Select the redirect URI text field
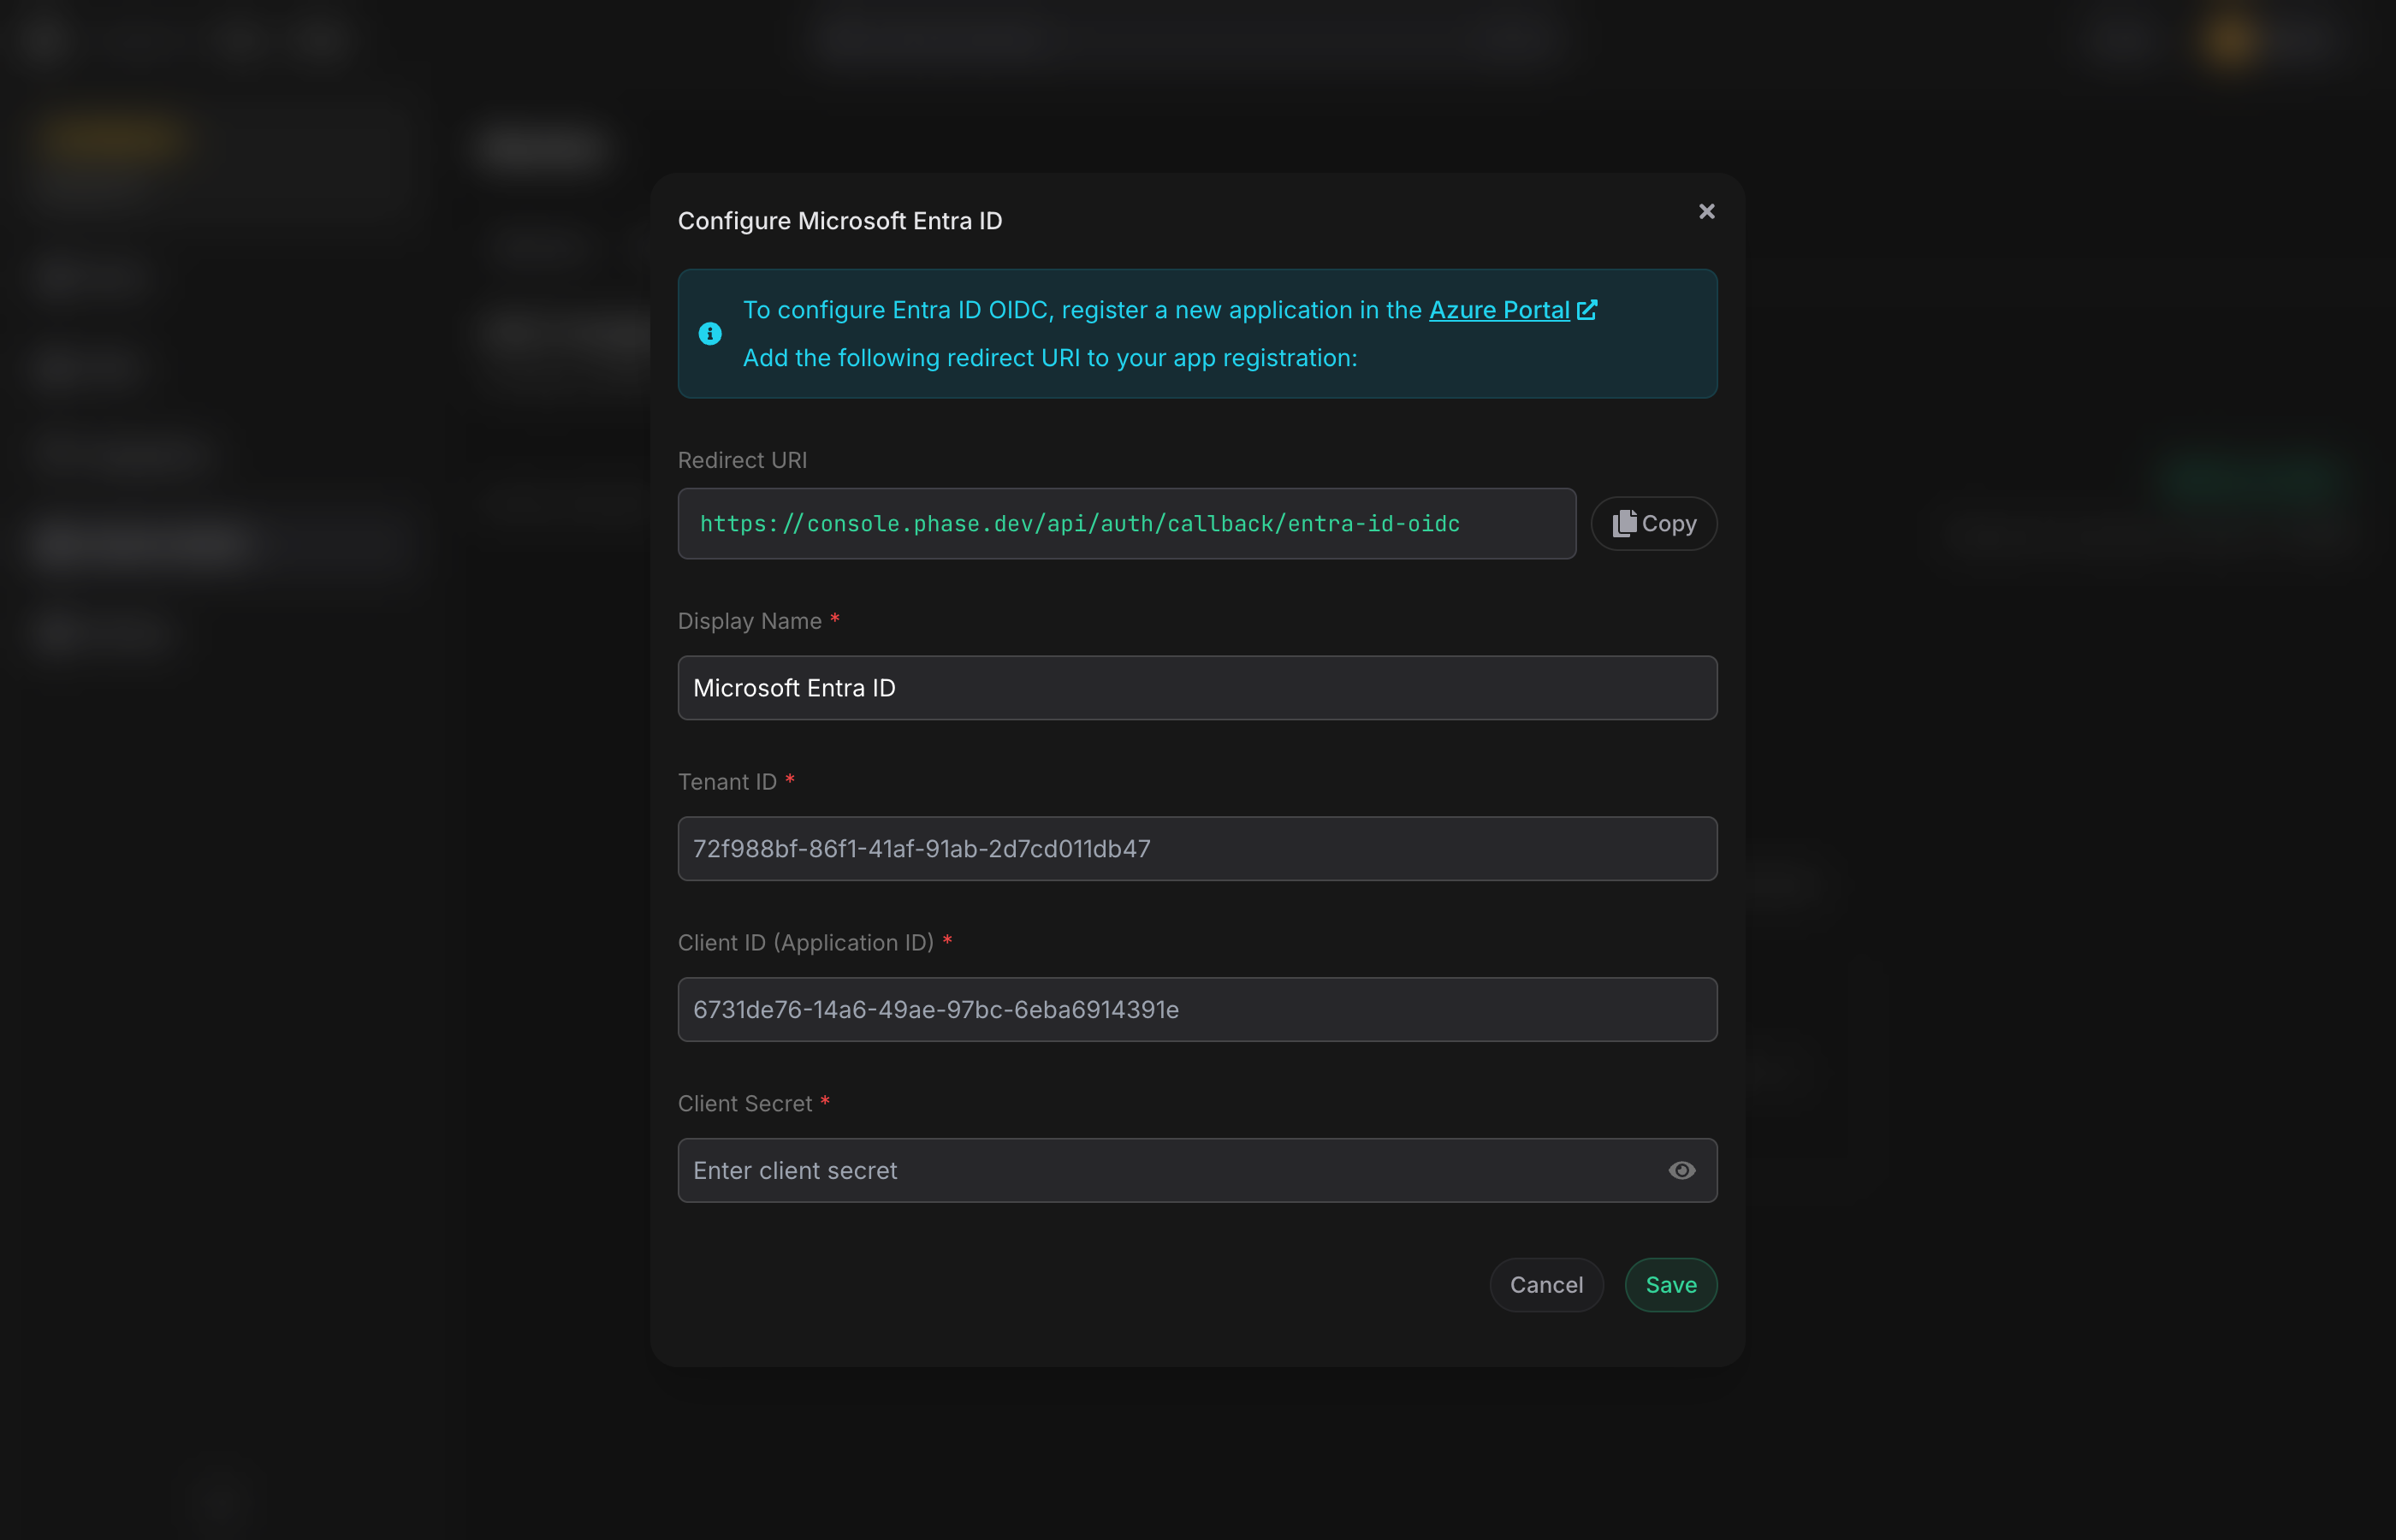This screenshot has width=2396, height=1540. coord(1127,523)
